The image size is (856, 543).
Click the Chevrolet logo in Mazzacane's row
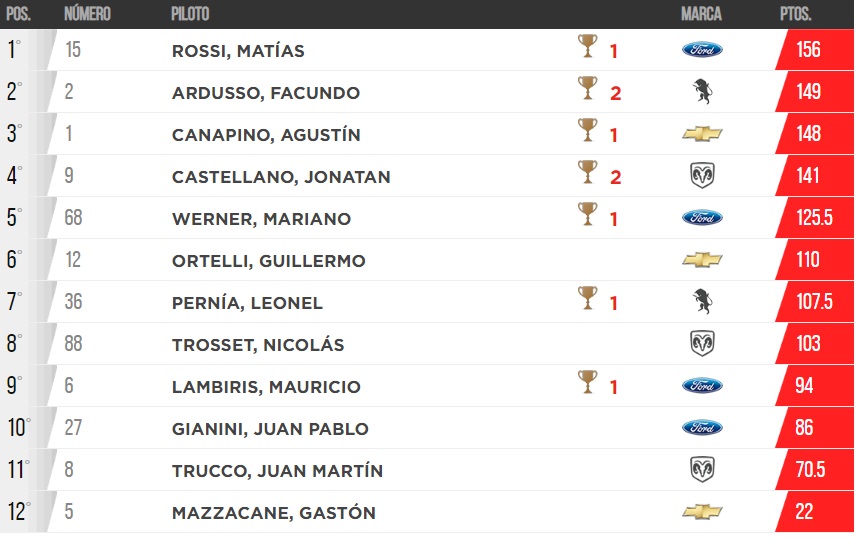(702, 512)
